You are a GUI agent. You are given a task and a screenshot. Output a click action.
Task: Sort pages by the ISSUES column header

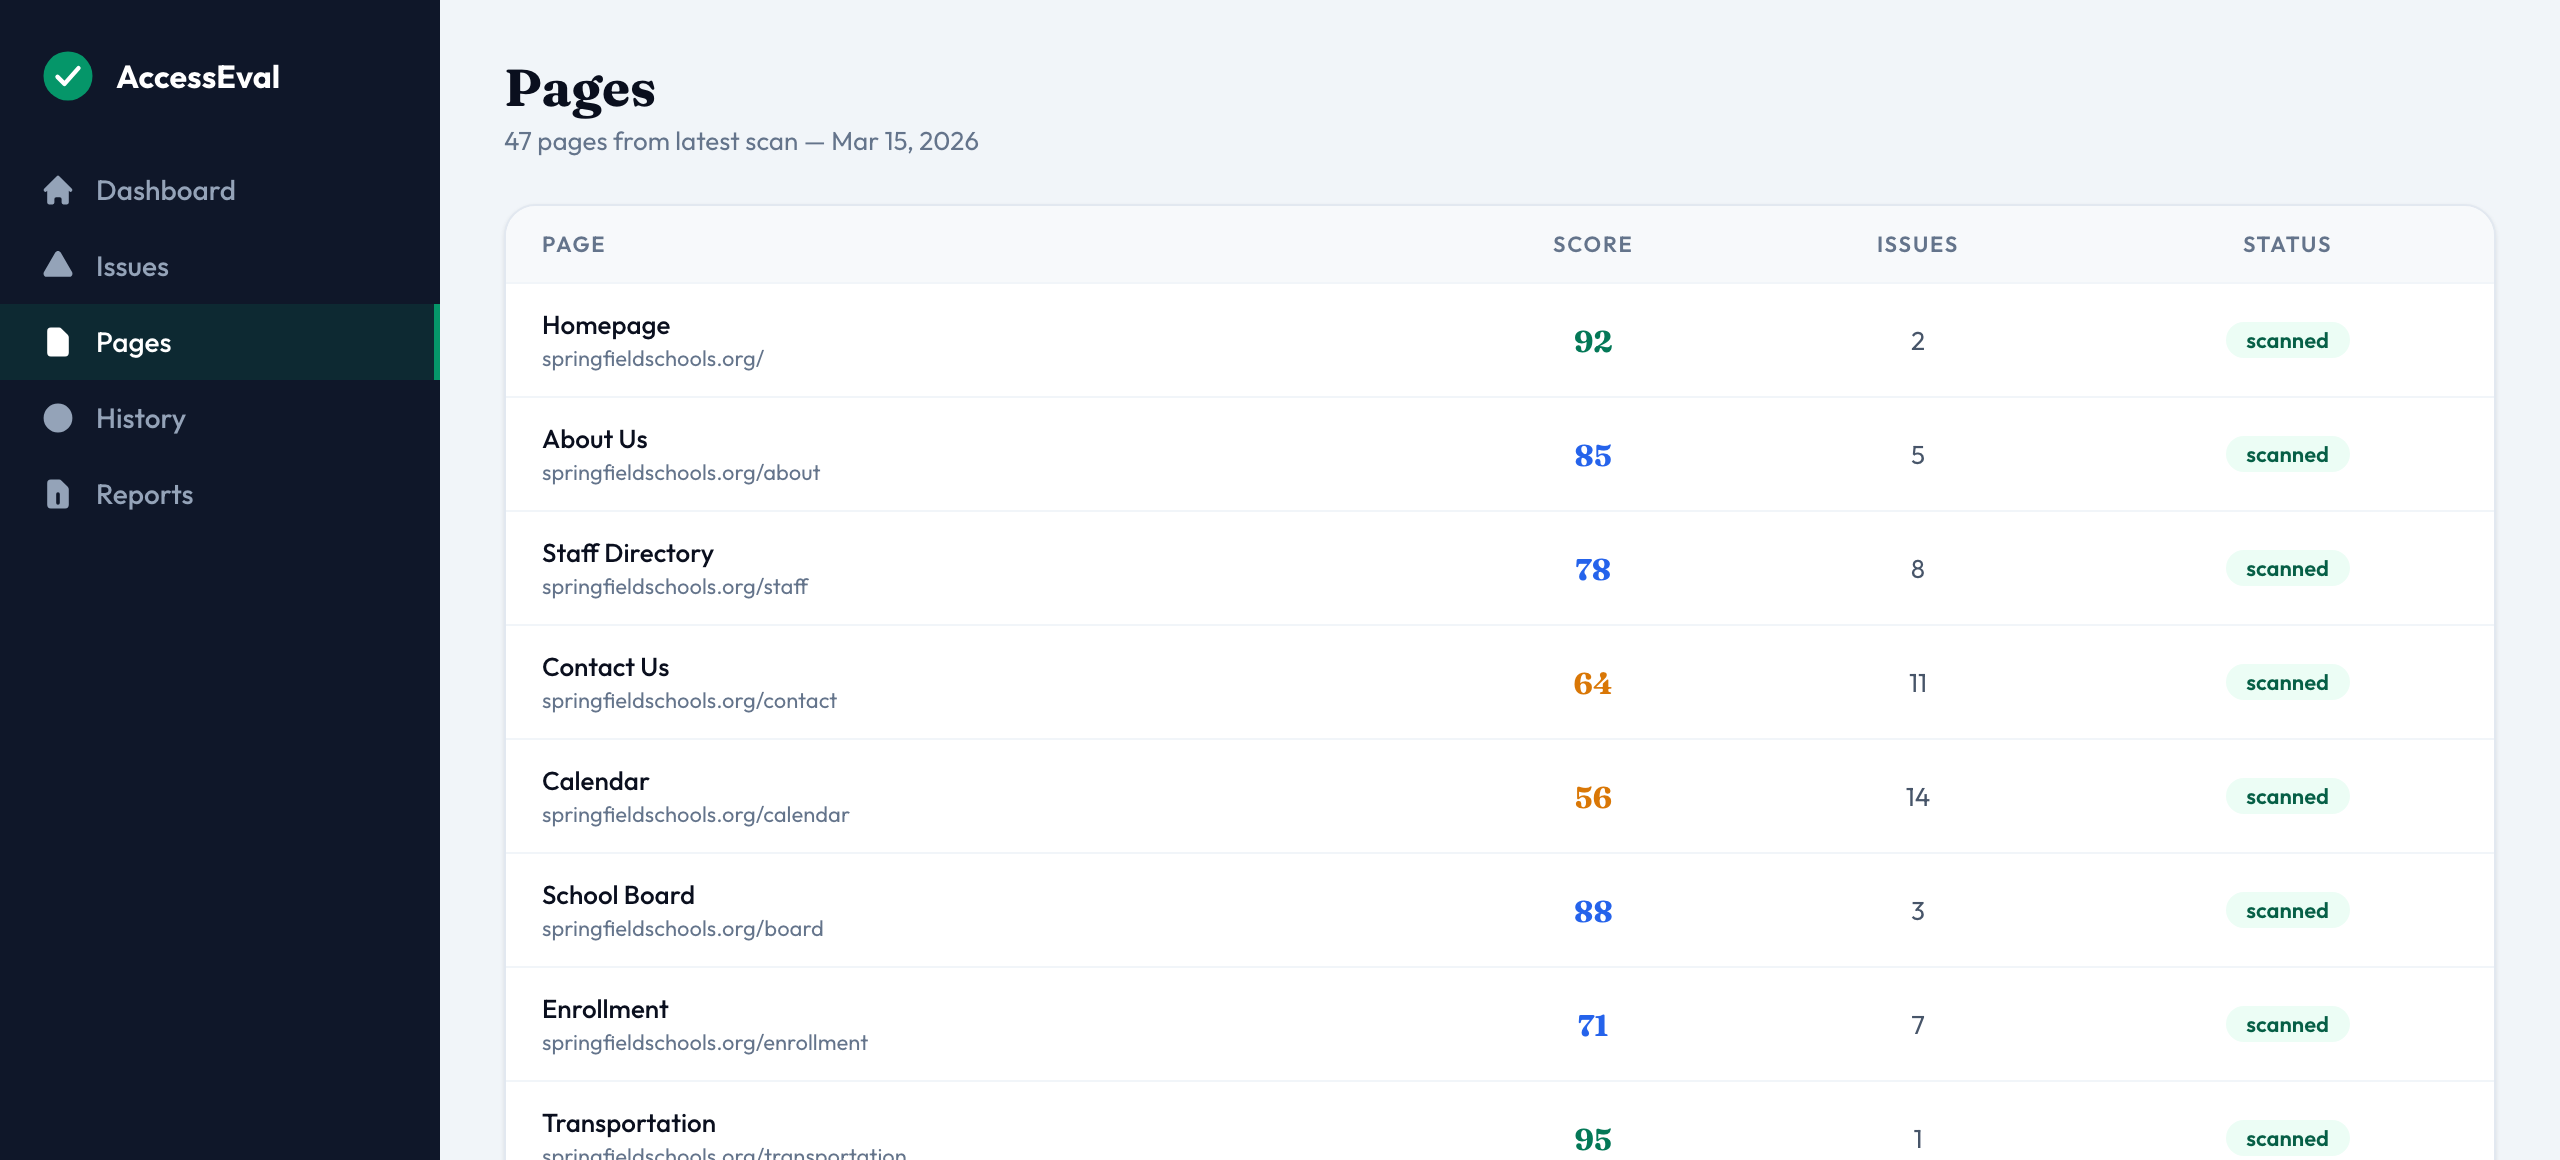1915,244
